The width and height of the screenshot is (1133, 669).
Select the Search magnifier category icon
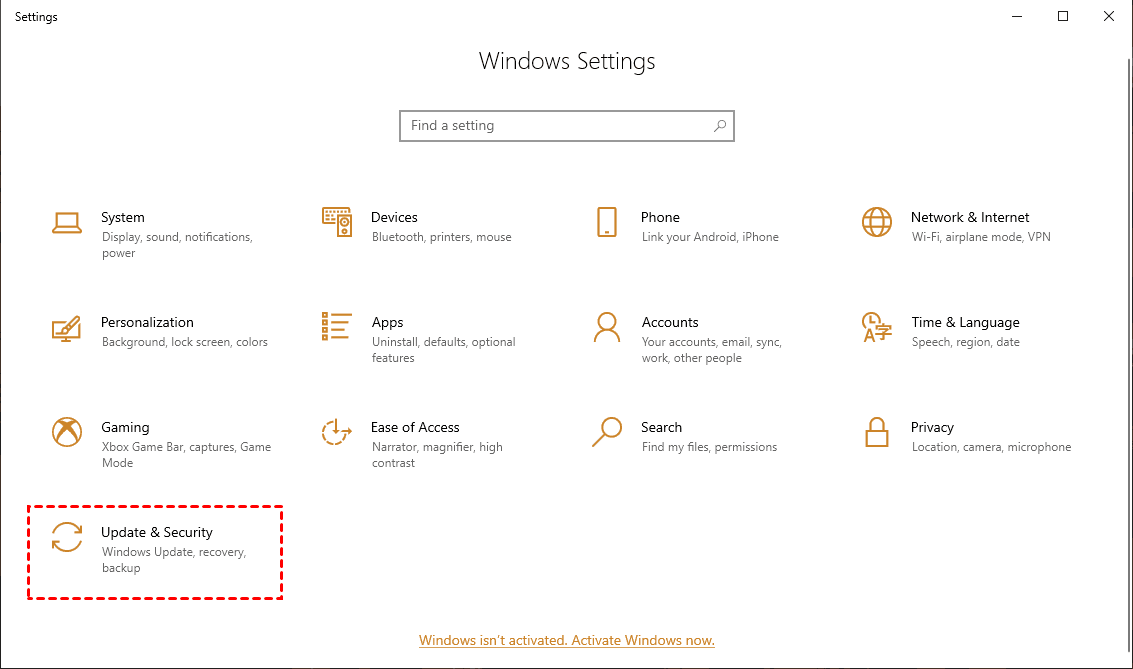pyautogui.click(x=607, y=432)
